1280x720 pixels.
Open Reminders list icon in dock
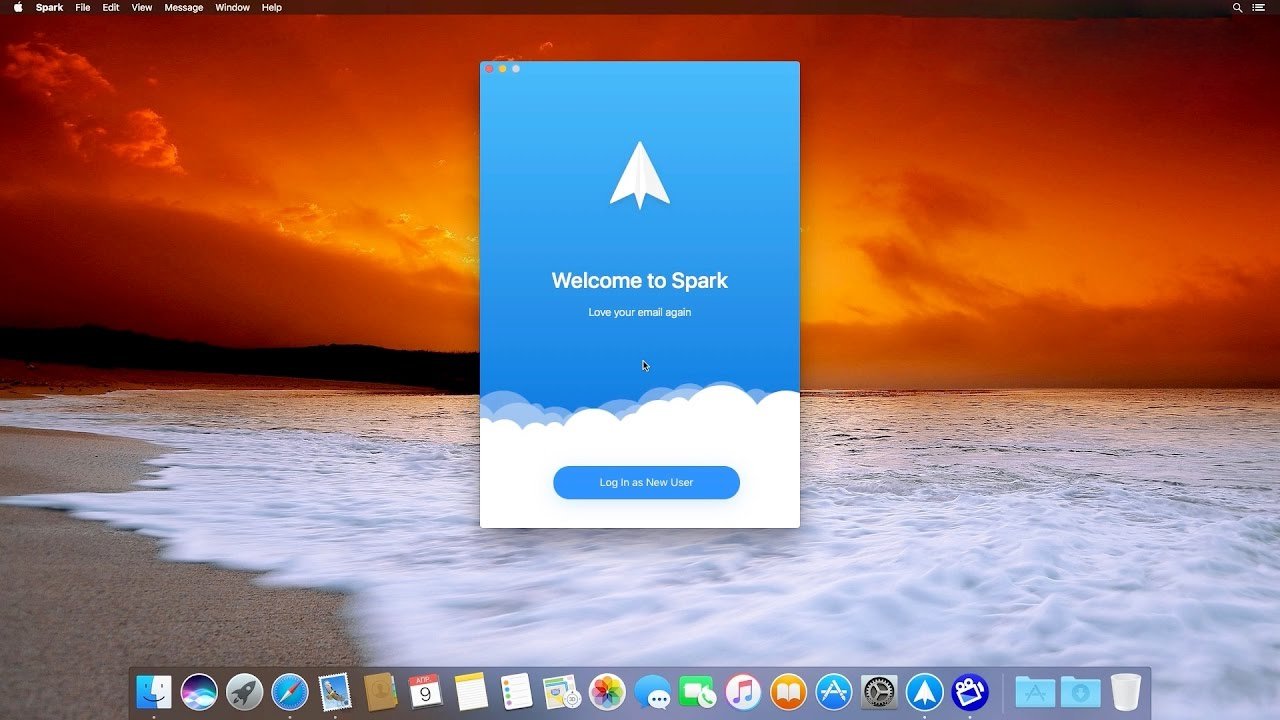[x=516, y=691]
